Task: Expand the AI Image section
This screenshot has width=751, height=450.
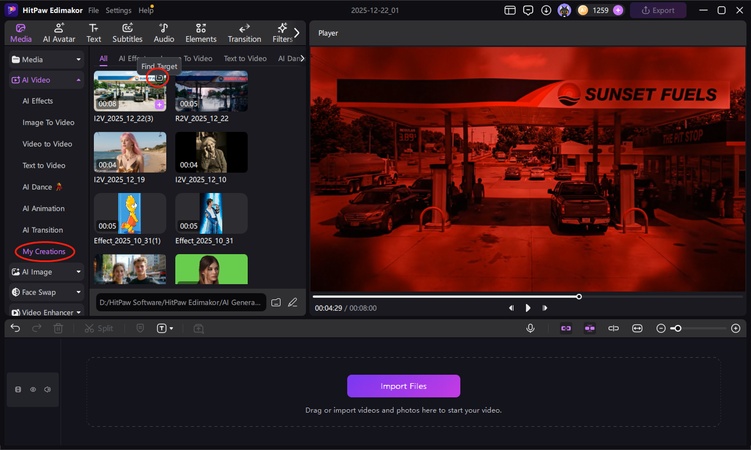Action: [x=78, y=271]
